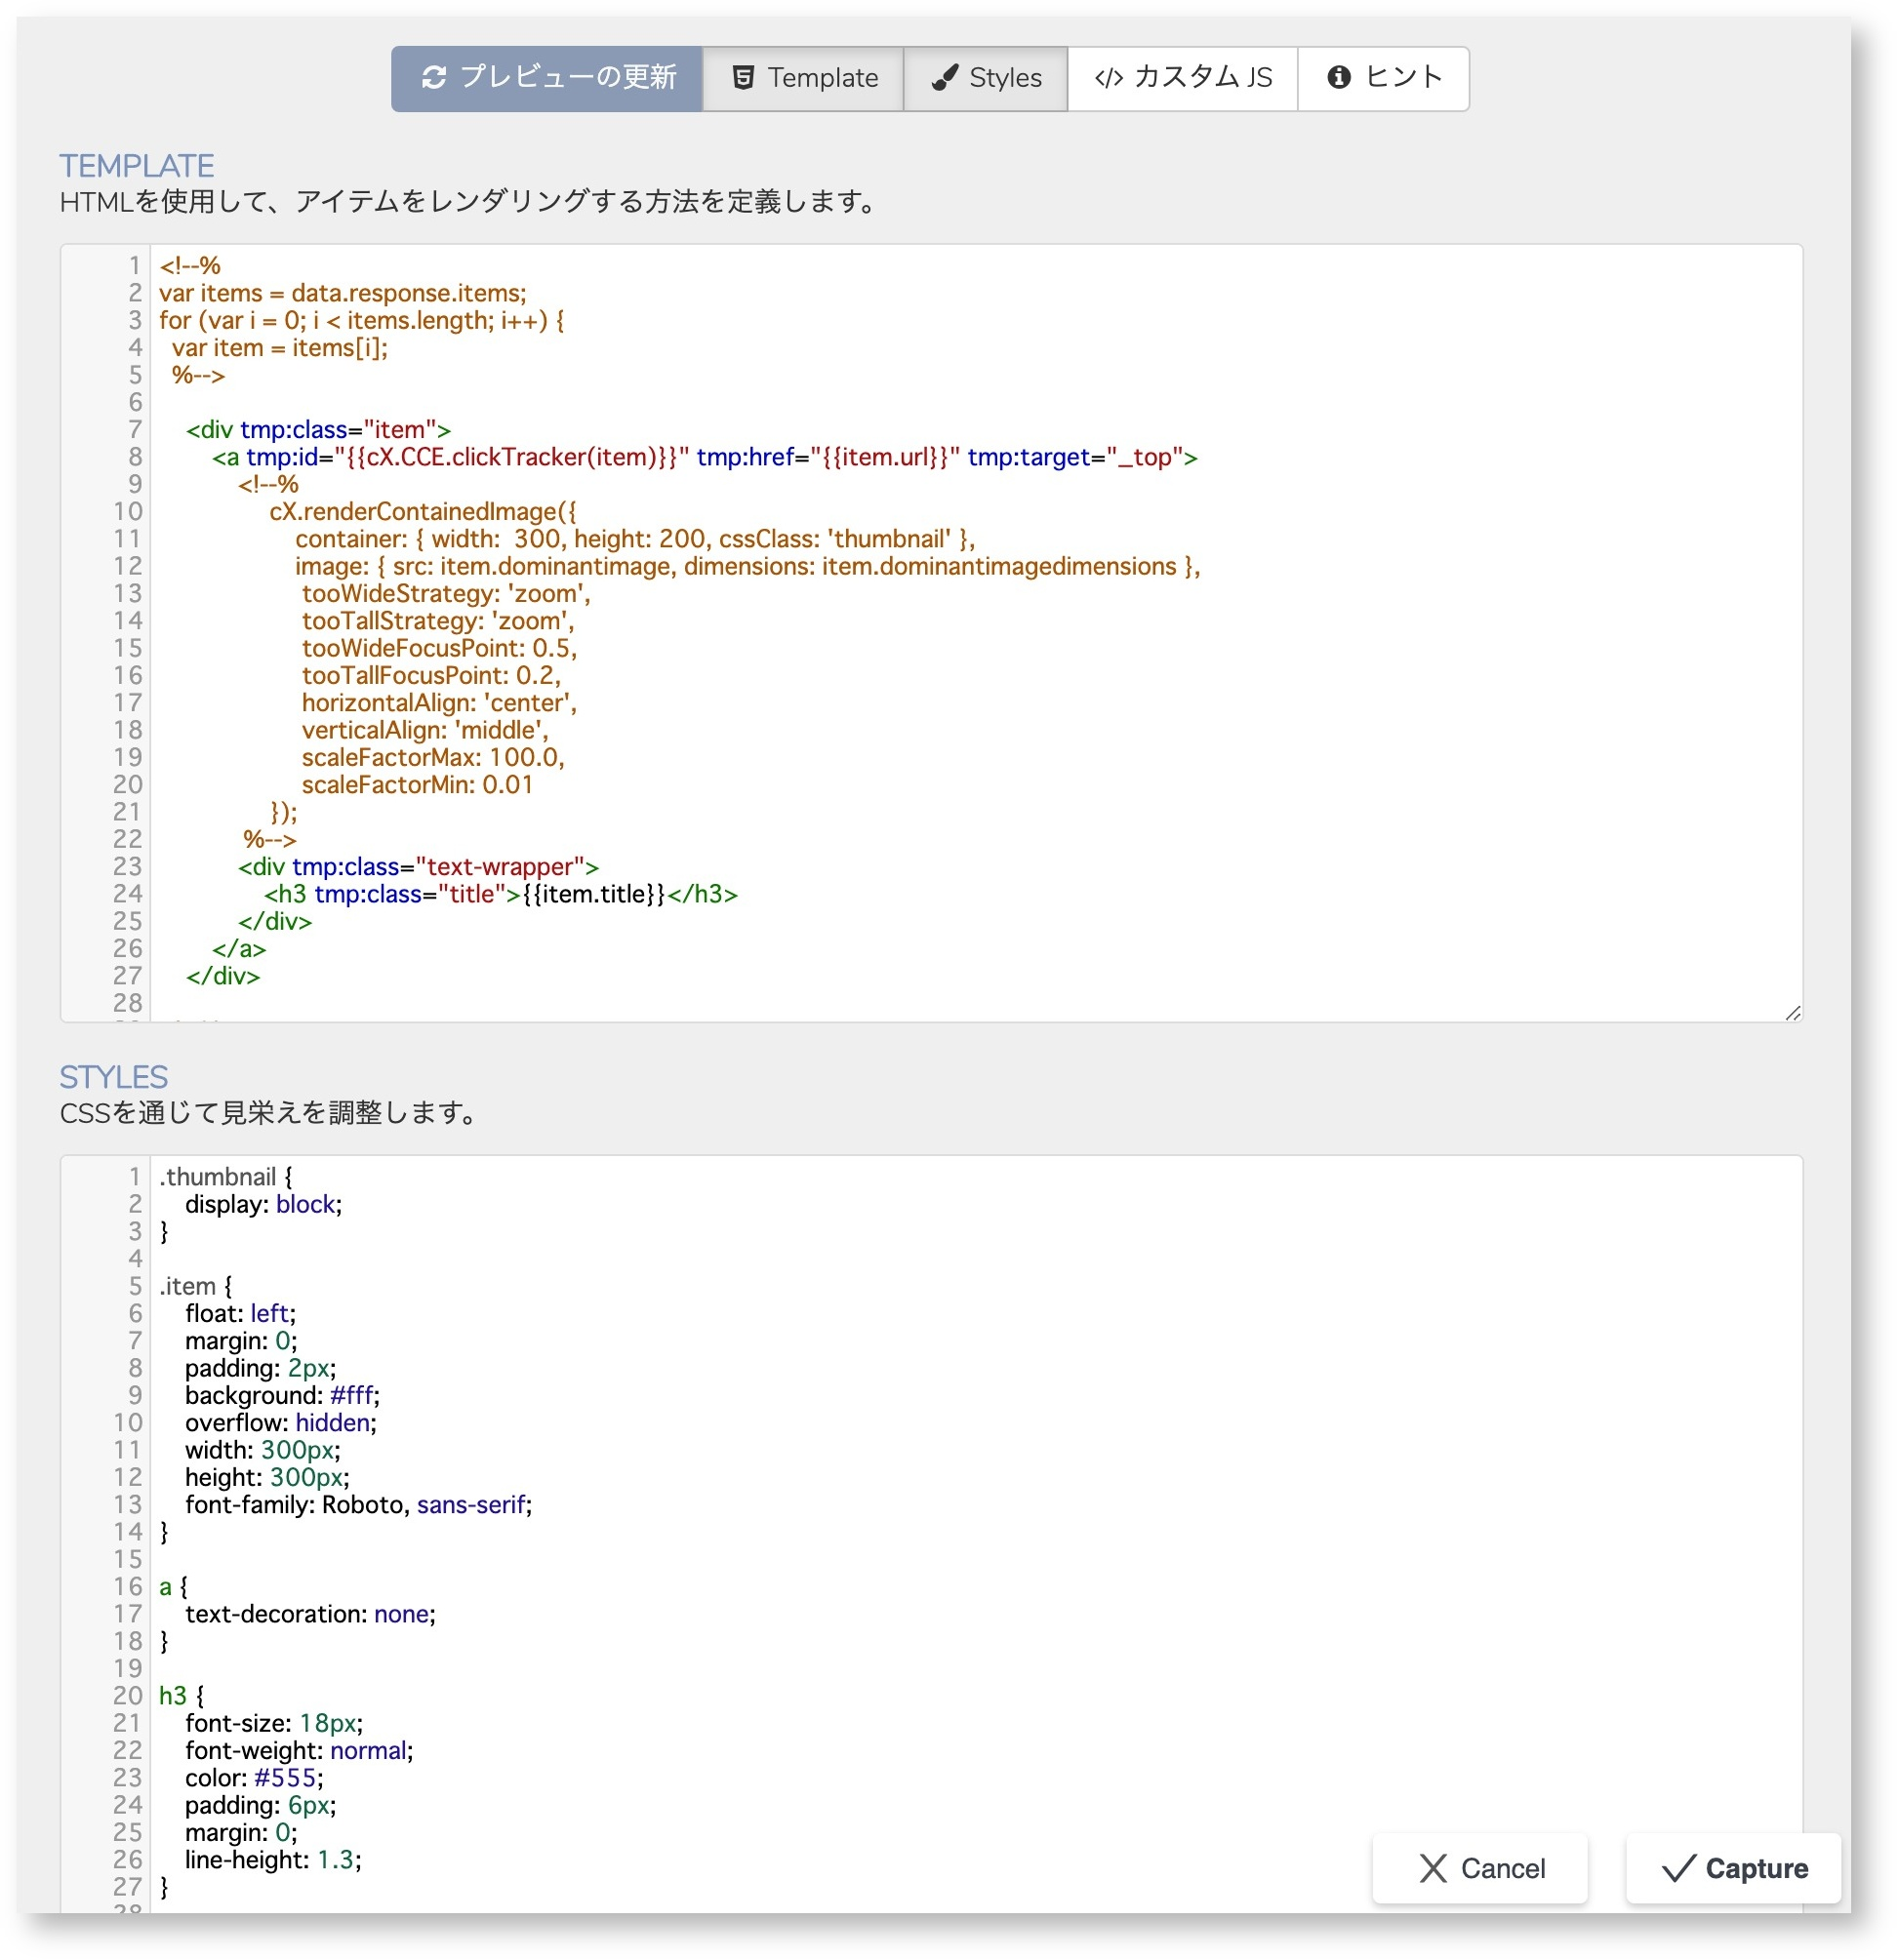Screen dimensions: 1898x1960
Task: Click the checkmark icon on Capture button
Action: pos(1677,1867)
